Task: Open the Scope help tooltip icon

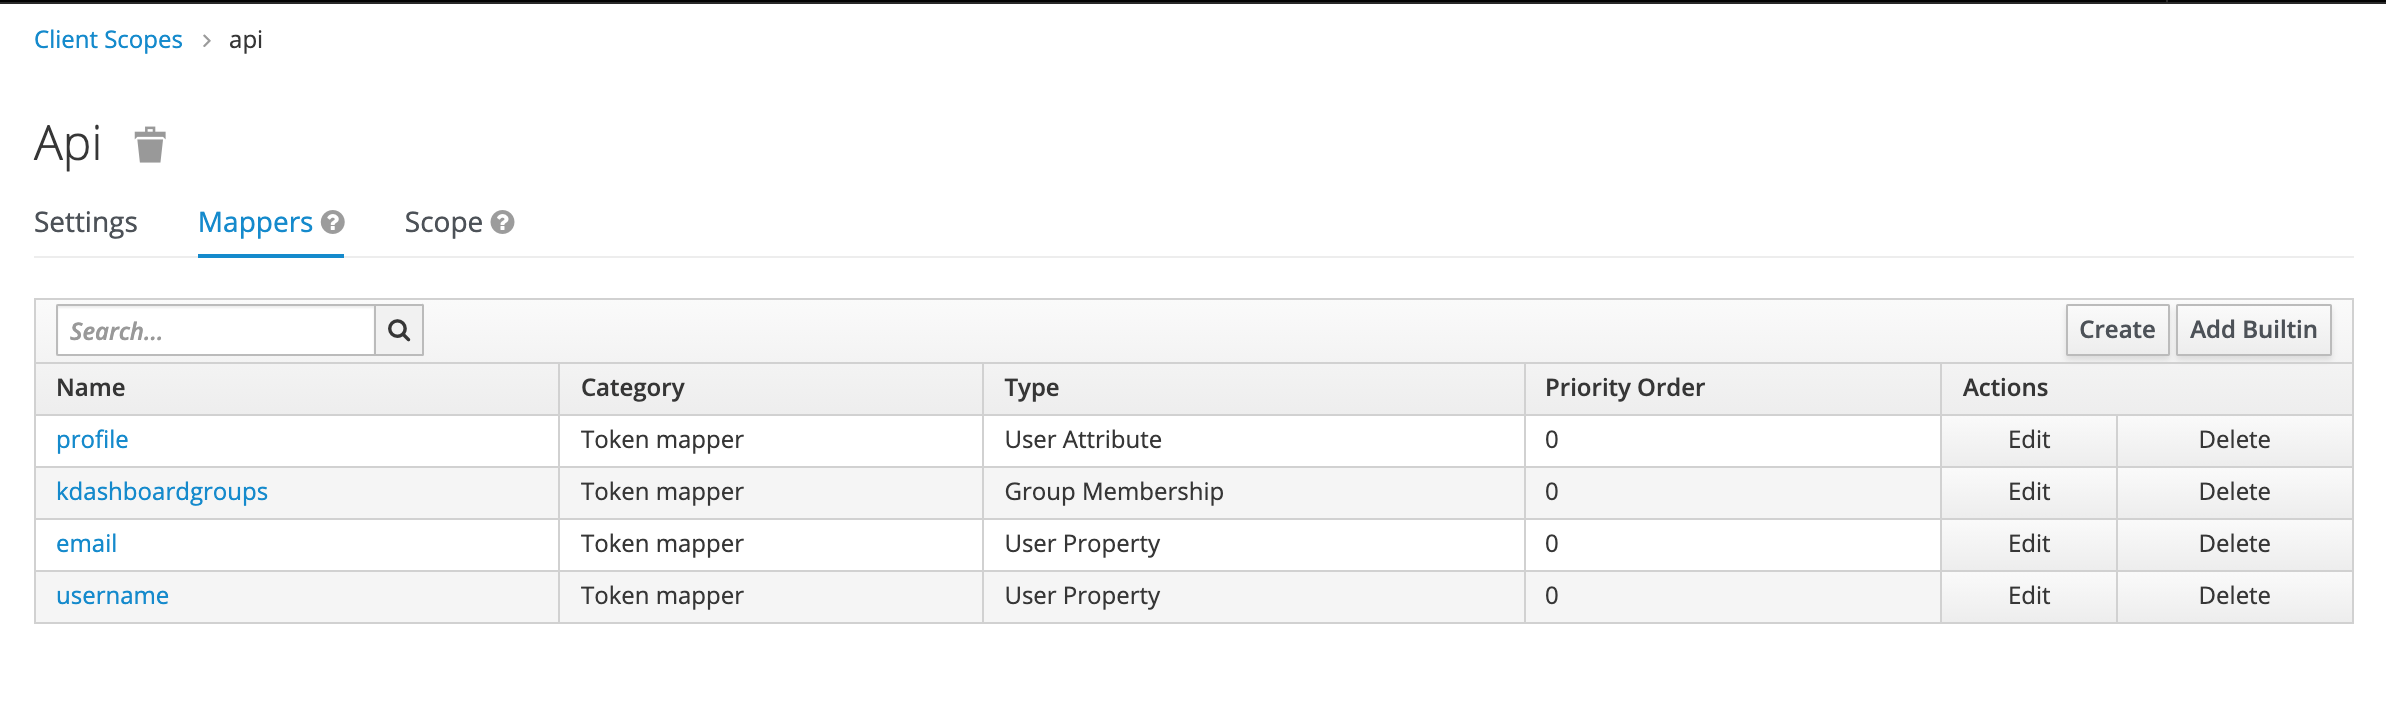Action: coord(502,221)
